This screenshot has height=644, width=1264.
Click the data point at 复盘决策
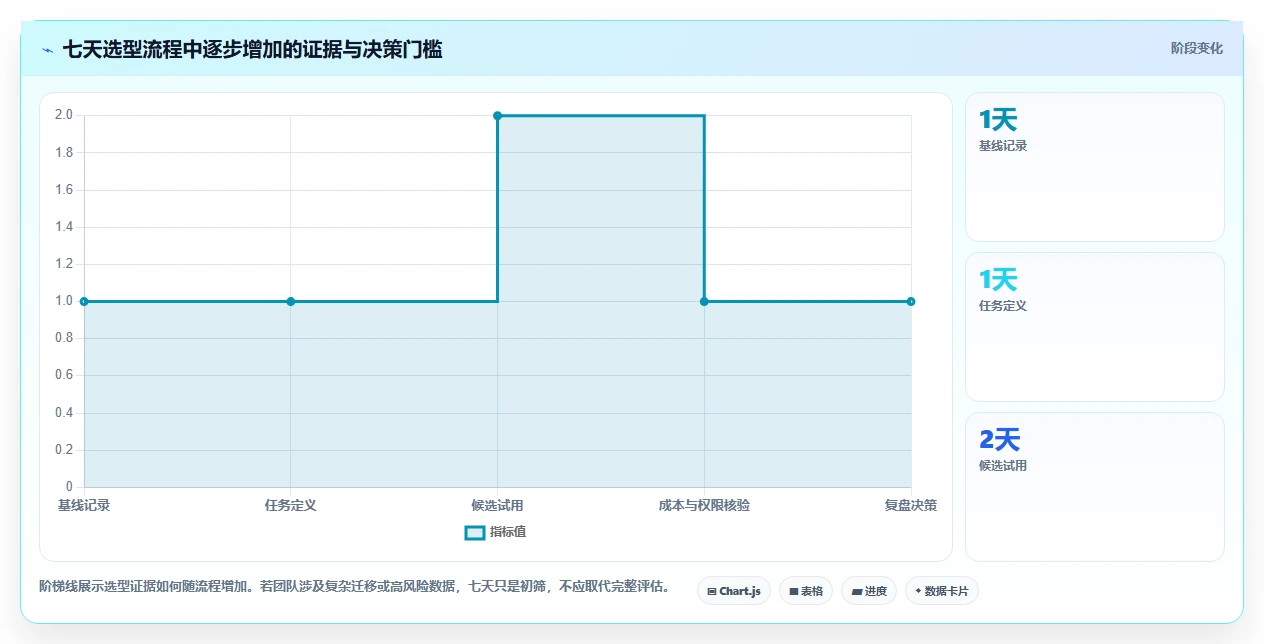point(911,301)
